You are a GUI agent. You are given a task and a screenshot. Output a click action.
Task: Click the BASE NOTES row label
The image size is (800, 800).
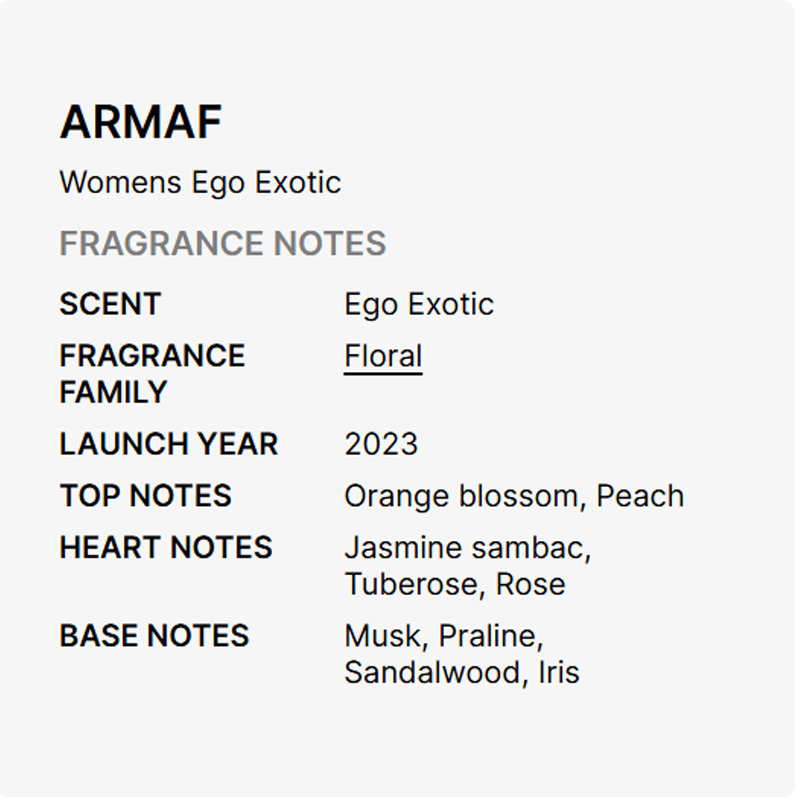click(154, 636)
